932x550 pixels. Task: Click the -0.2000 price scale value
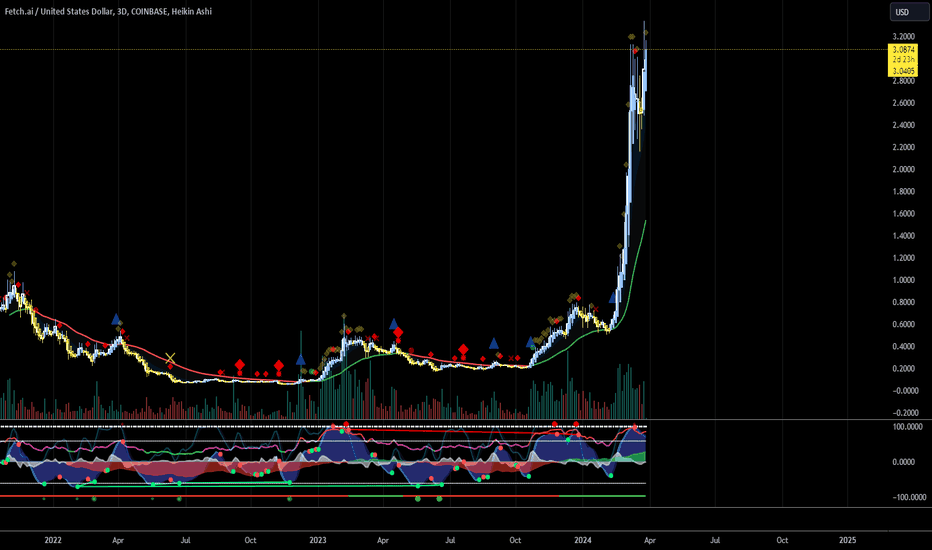click(x=905, y=413)
